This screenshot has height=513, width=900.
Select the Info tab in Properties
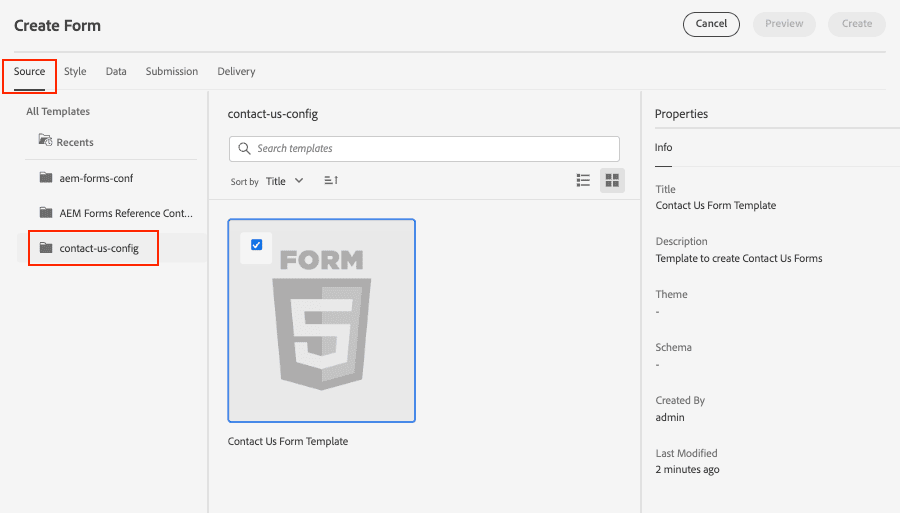point(664,147)
